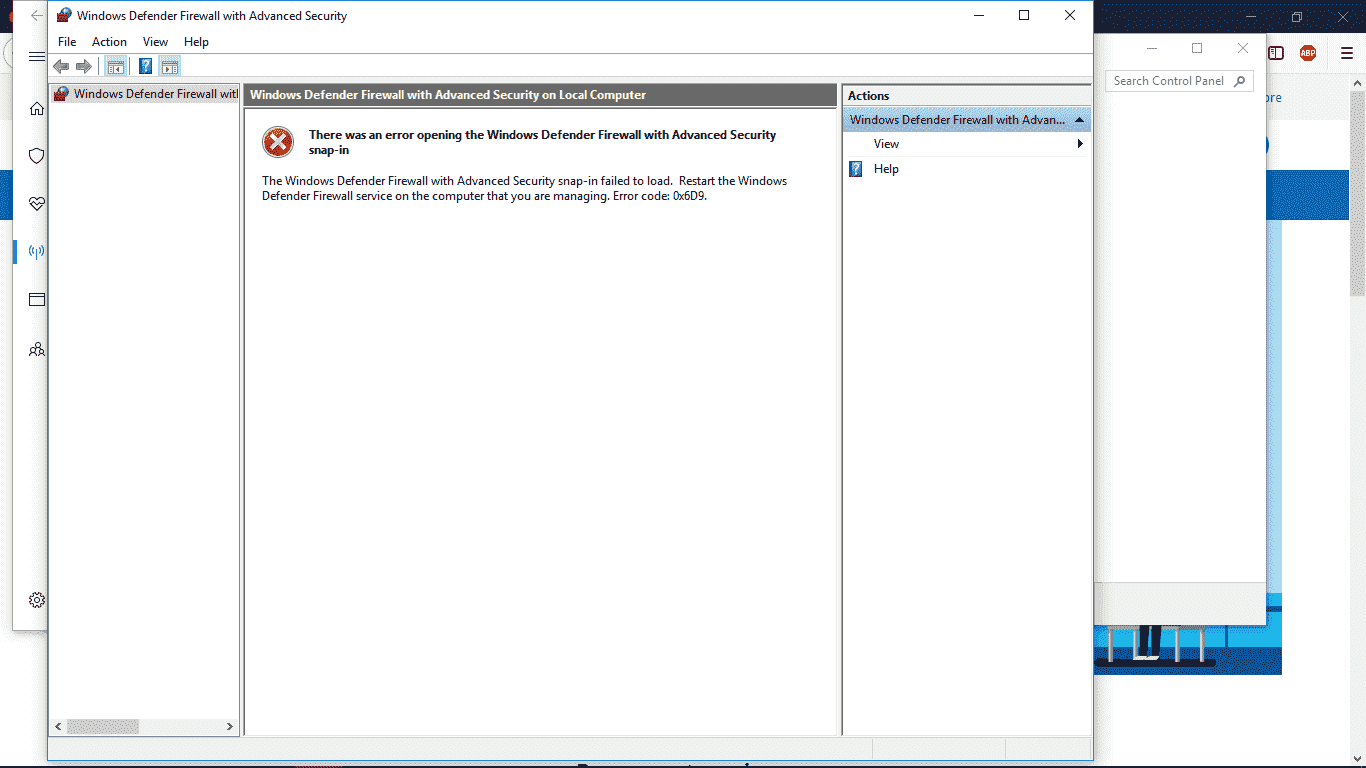Select Windows Defender Firewall in the console tree

144,93
